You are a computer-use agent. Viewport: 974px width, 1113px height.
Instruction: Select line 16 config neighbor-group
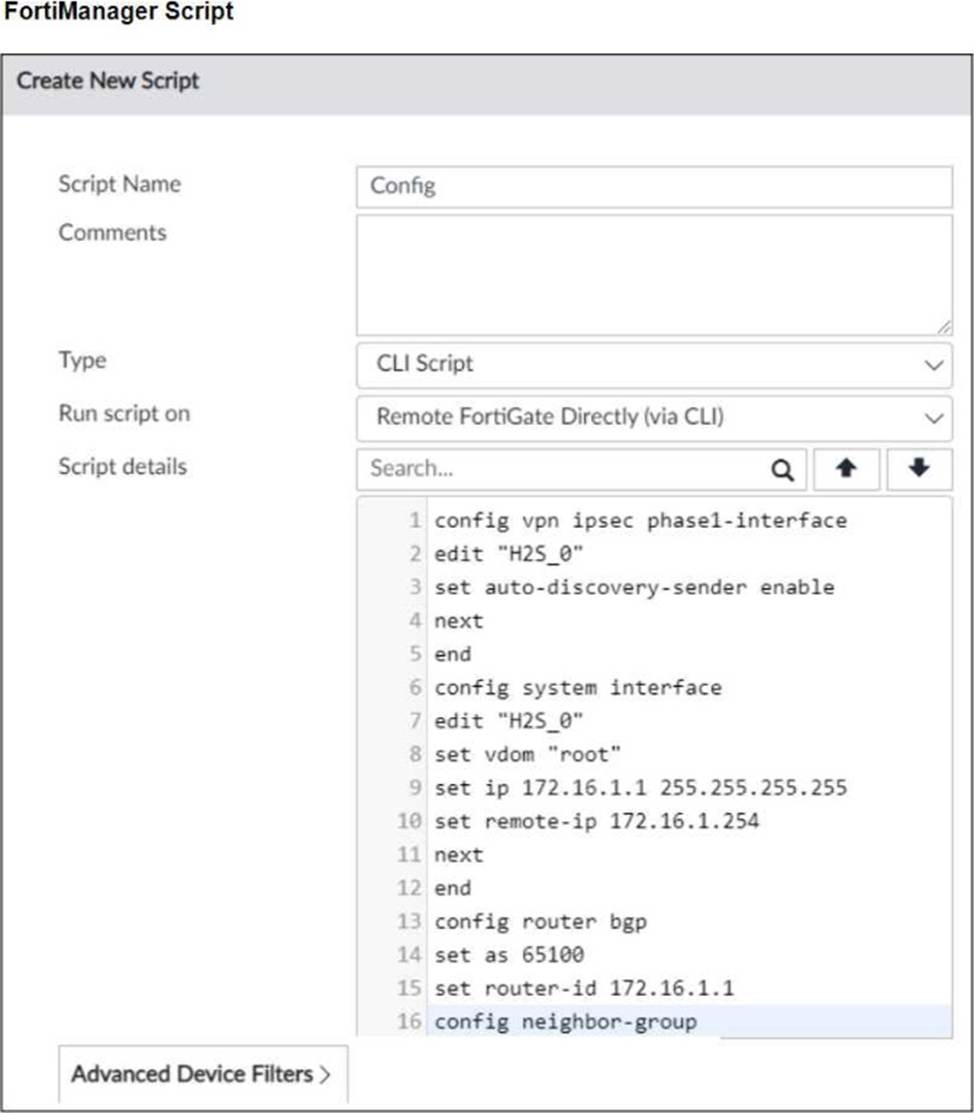[x=565, y=1021]
